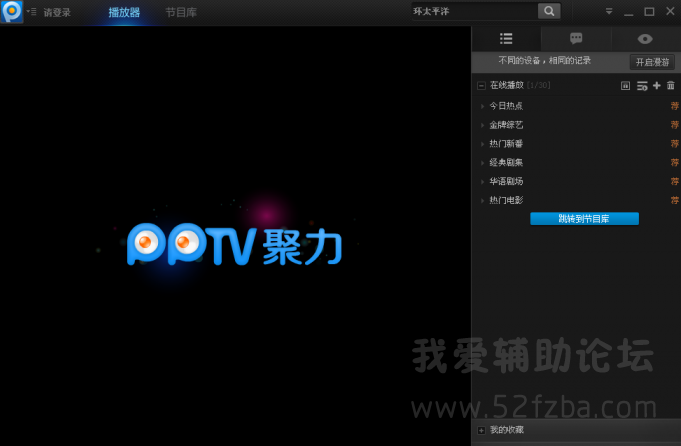Click the PPTV聚力 logo in the player area
This screenshot has width=681, height=446.
point(235,245)
